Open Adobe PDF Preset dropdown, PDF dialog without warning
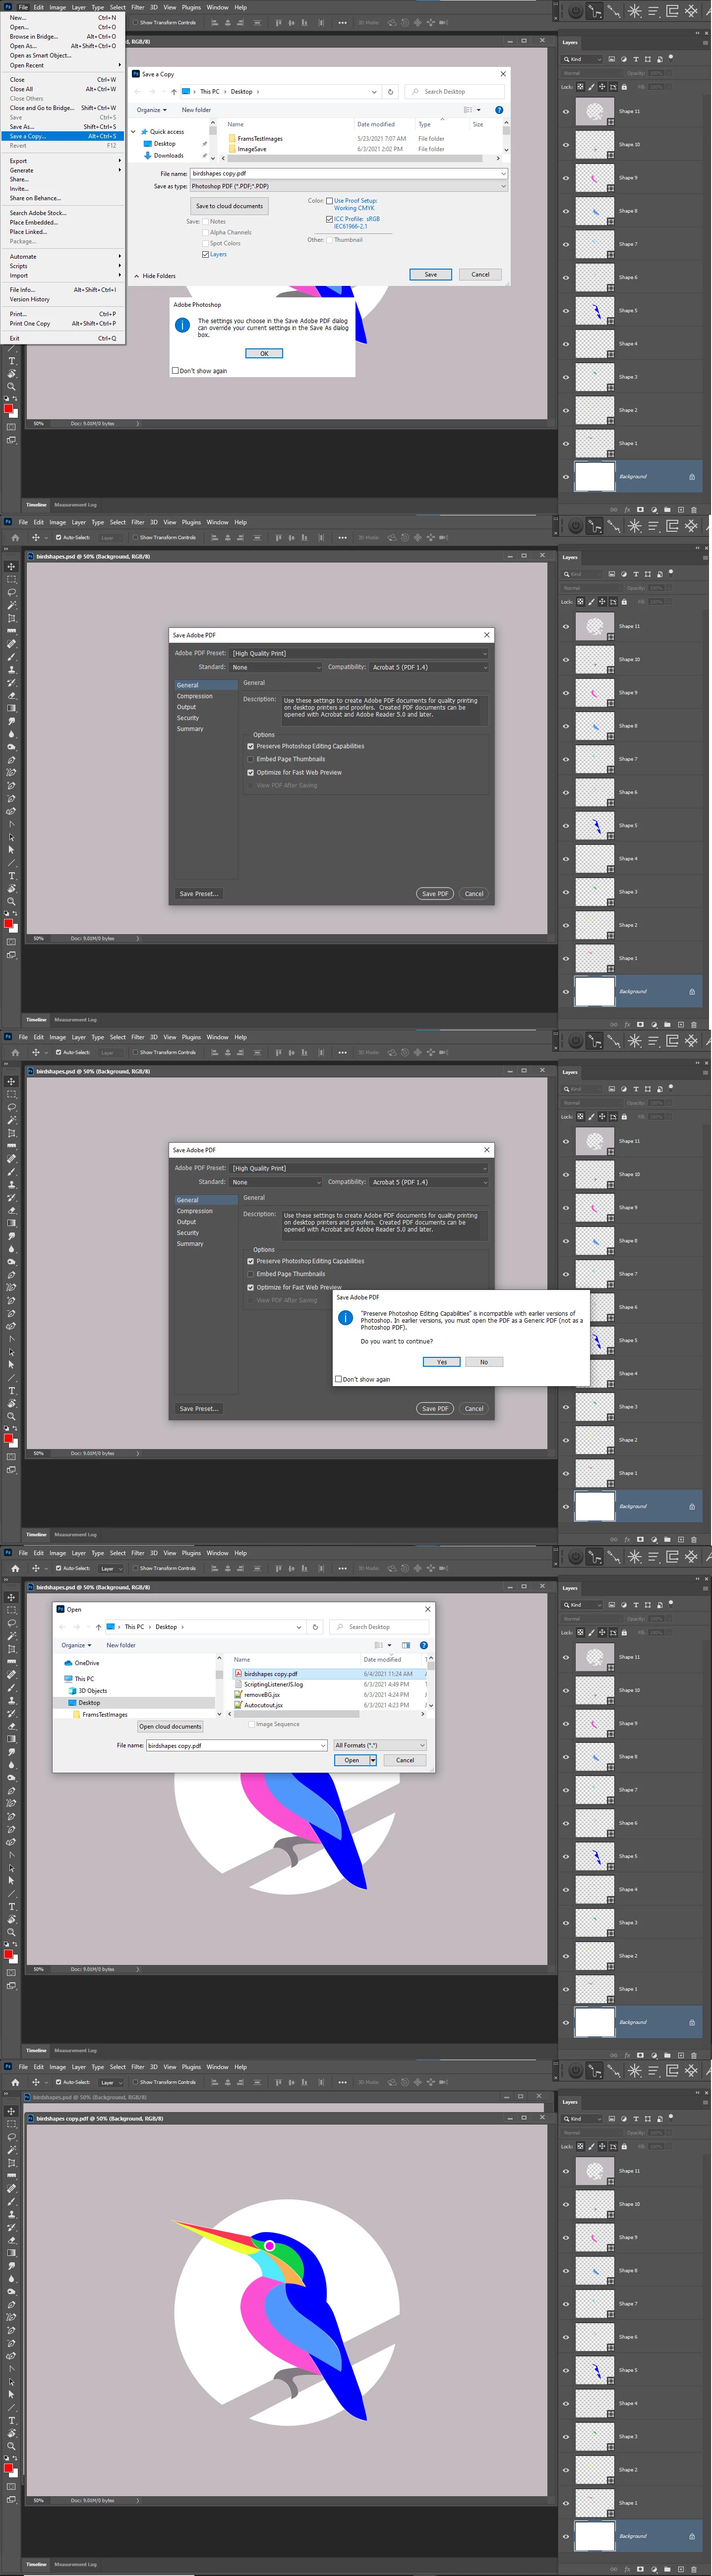Image resolution: width=712 pixels, height=2576 pixels. click(x=360, y=653)
